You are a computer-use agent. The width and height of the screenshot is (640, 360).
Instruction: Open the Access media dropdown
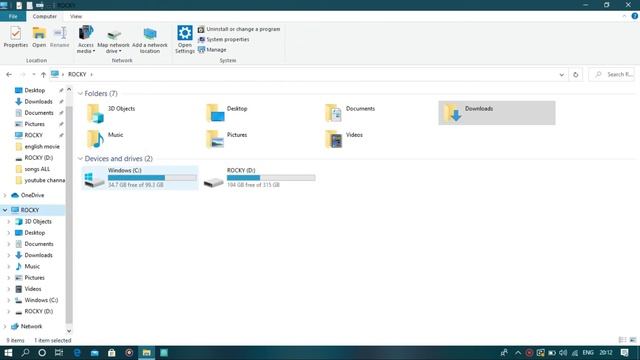[x=86, y=40]
